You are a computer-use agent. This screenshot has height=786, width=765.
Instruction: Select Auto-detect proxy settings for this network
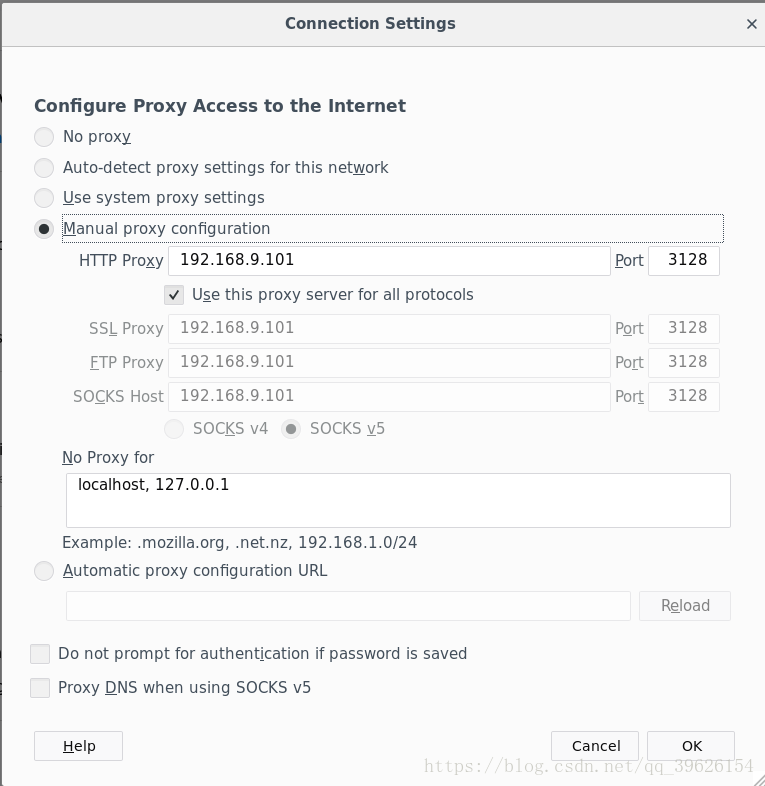tap(44, 167)
